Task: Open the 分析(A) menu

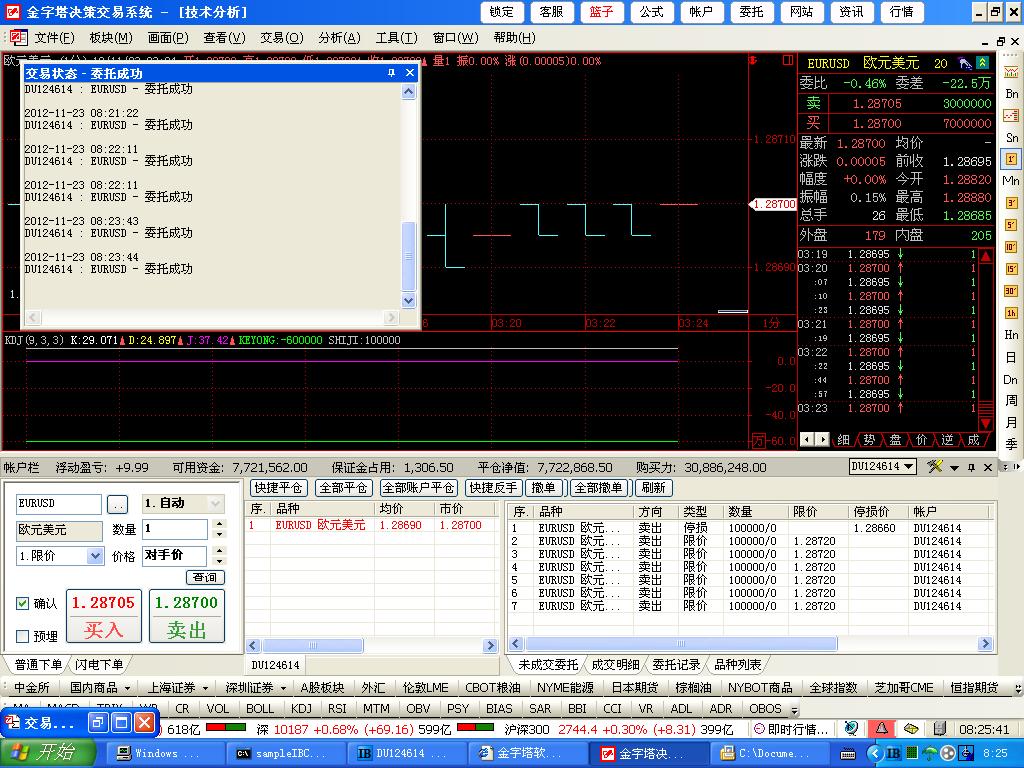Action: (338, 38)
